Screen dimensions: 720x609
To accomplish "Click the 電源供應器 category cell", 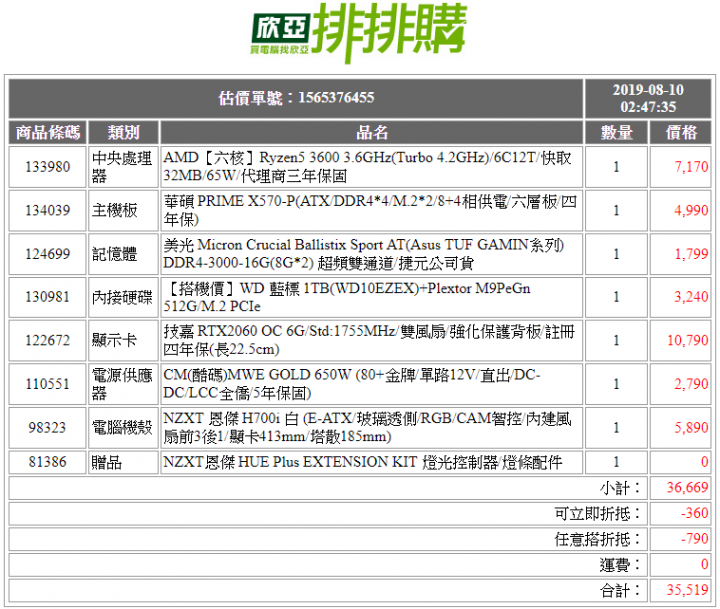I will pos(123,384).
